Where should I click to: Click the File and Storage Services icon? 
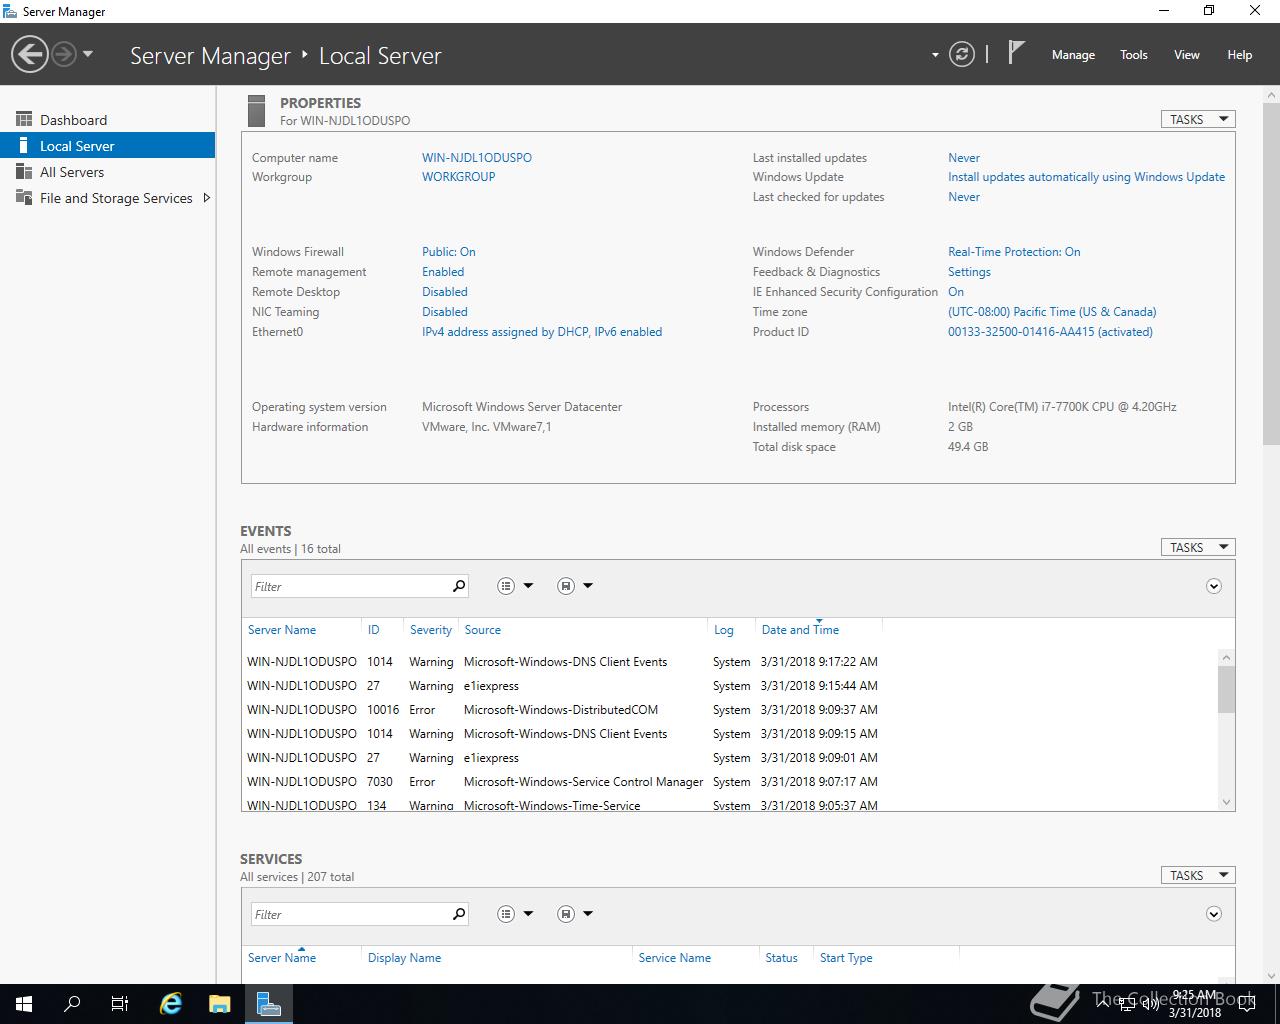click(x=24, y=197)
